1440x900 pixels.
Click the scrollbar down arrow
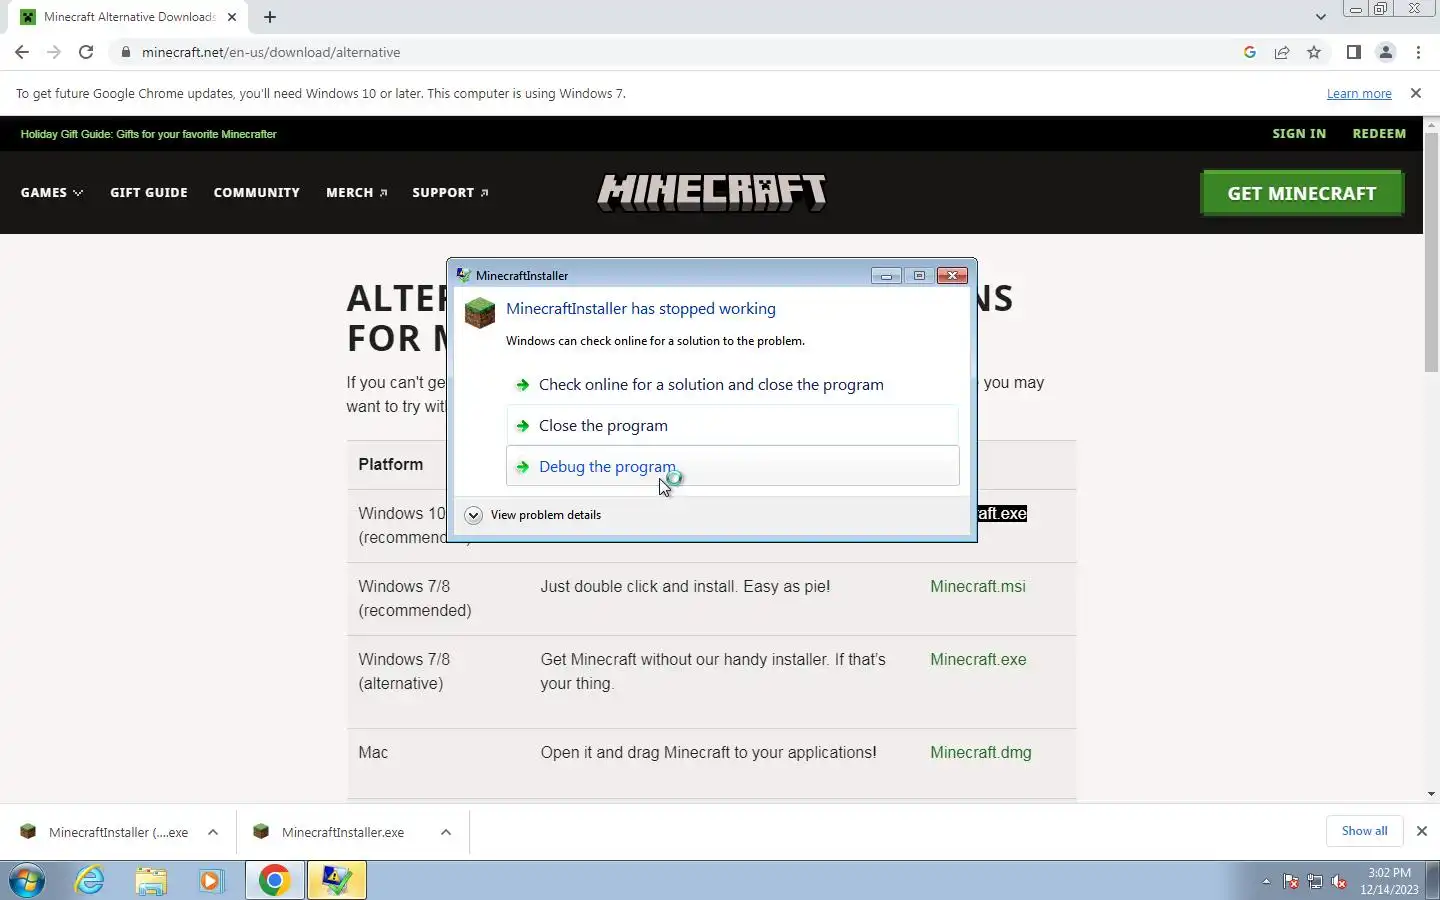point(1431,794)
